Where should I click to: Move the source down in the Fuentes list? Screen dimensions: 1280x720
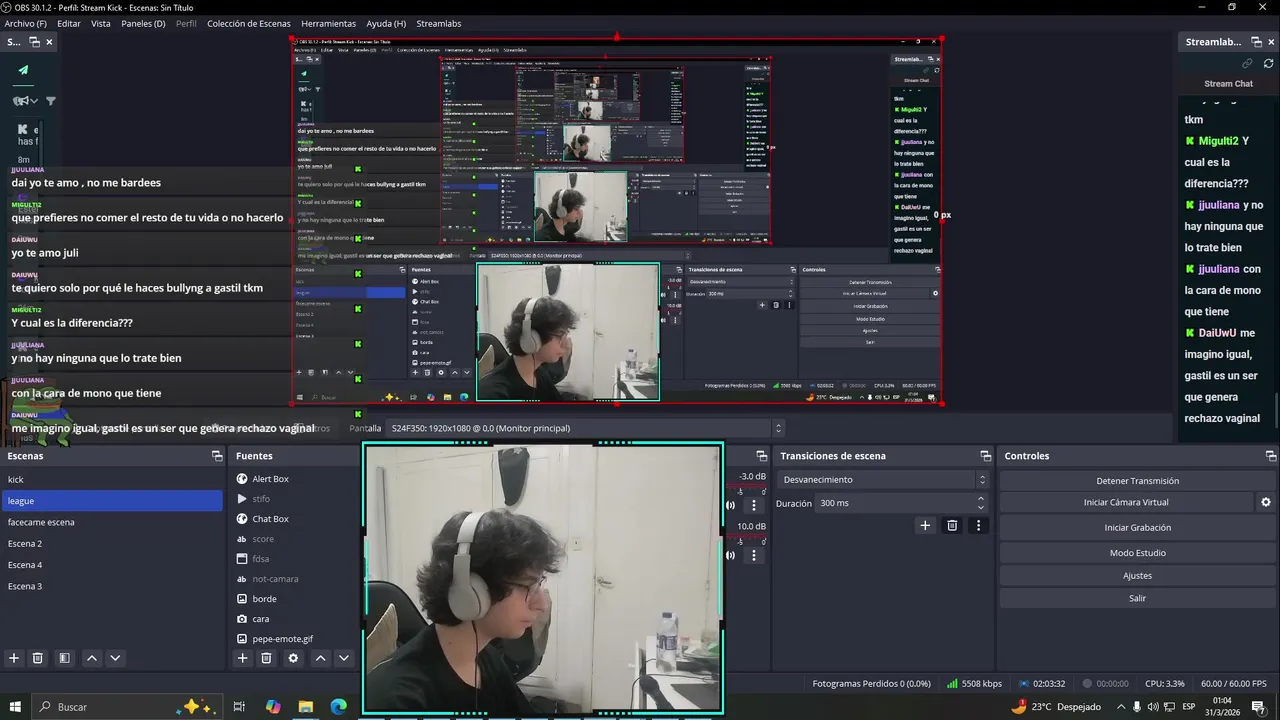pos(343,658)
